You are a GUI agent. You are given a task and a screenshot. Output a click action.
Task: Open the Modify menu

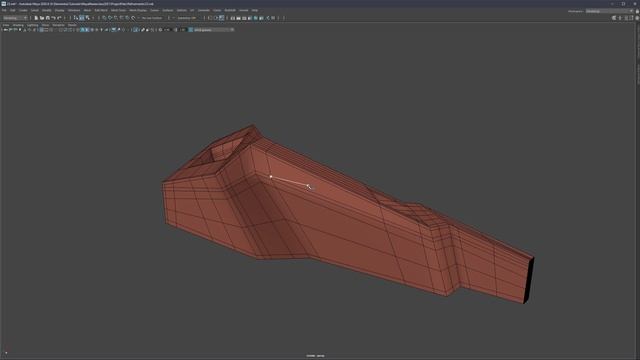(x=47, y=10)
